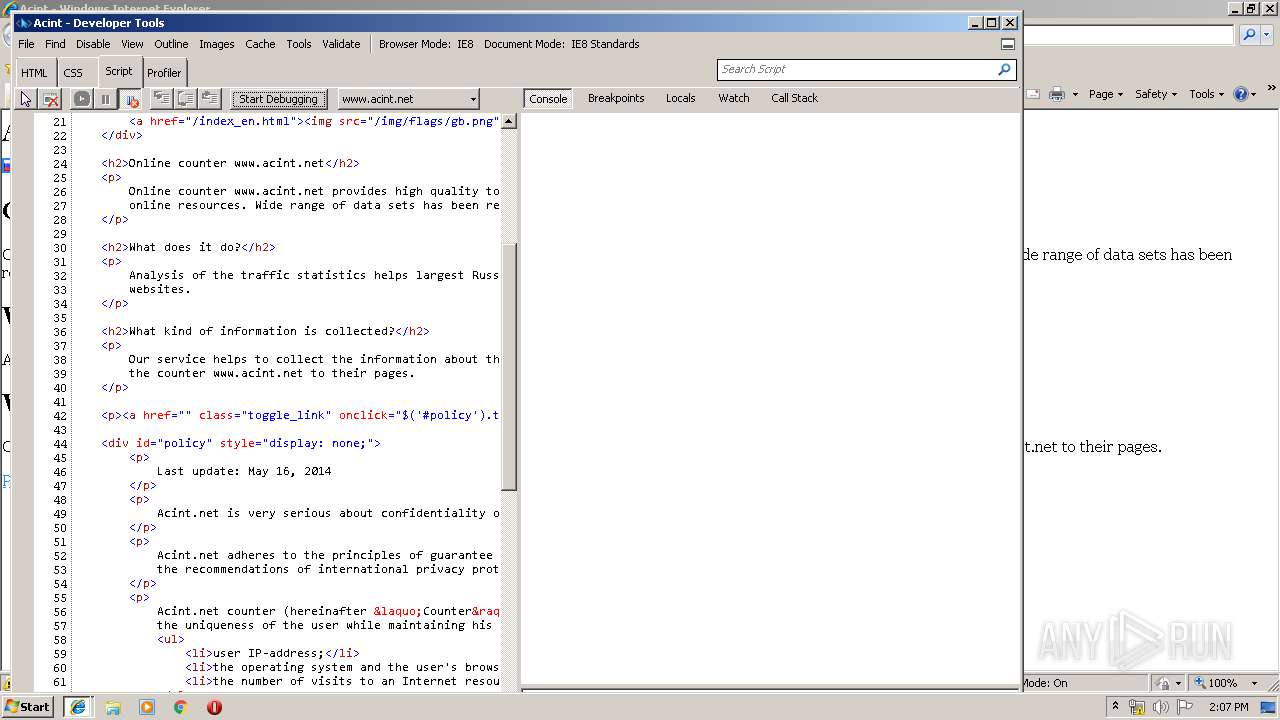Select the Console pane tab
The image size is (1280, 720).
point(548,98)
